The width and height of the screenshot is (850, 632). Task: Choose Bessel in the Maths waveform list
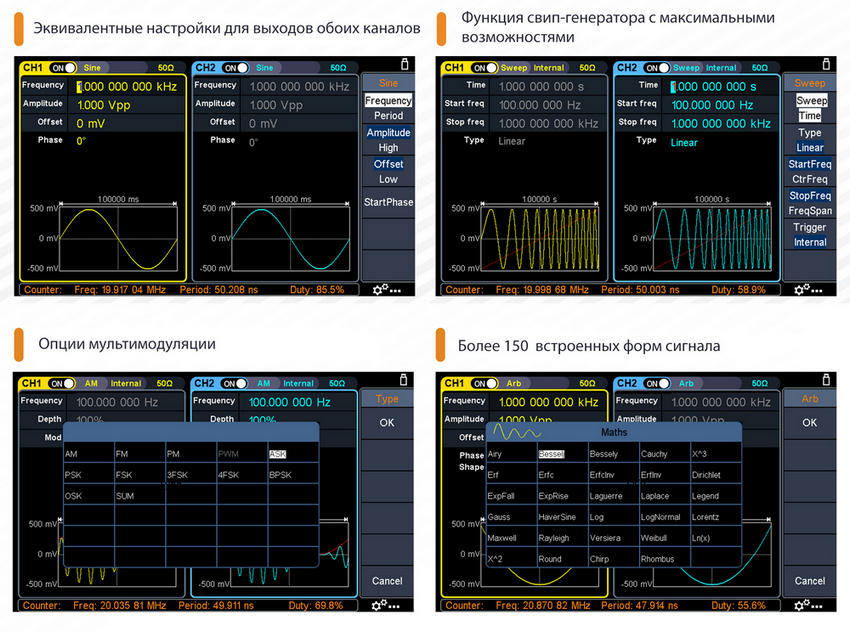551,454
